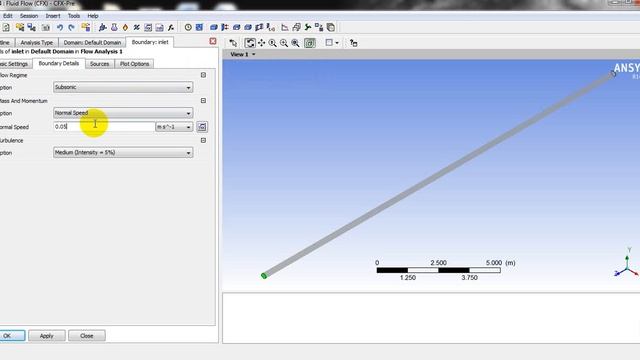Open the Medium (Intensity = 5%) dropdown
Image resolution: width=640 pixels, height=360 pixels.
(x=123, y=153)
